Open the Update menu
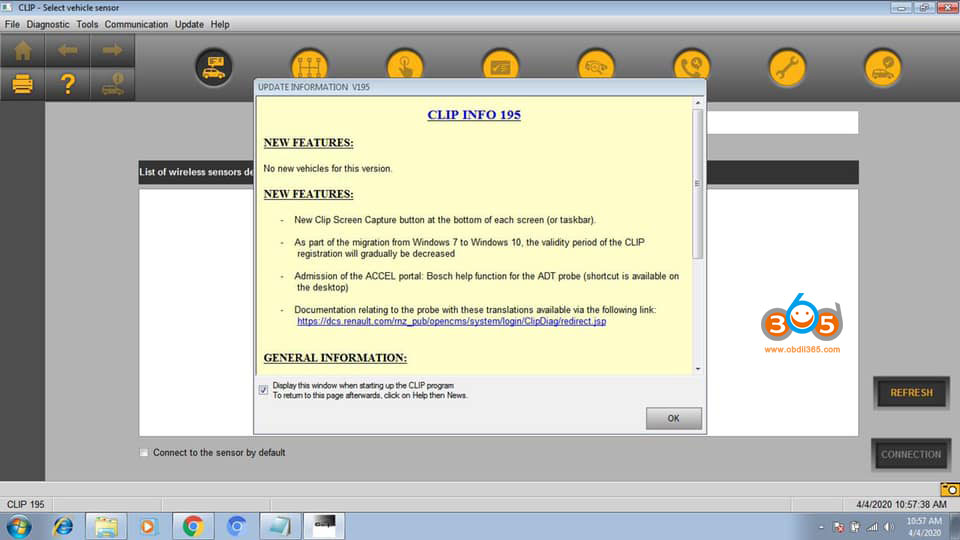The image size is (960, 540). (x=189, y=24)
